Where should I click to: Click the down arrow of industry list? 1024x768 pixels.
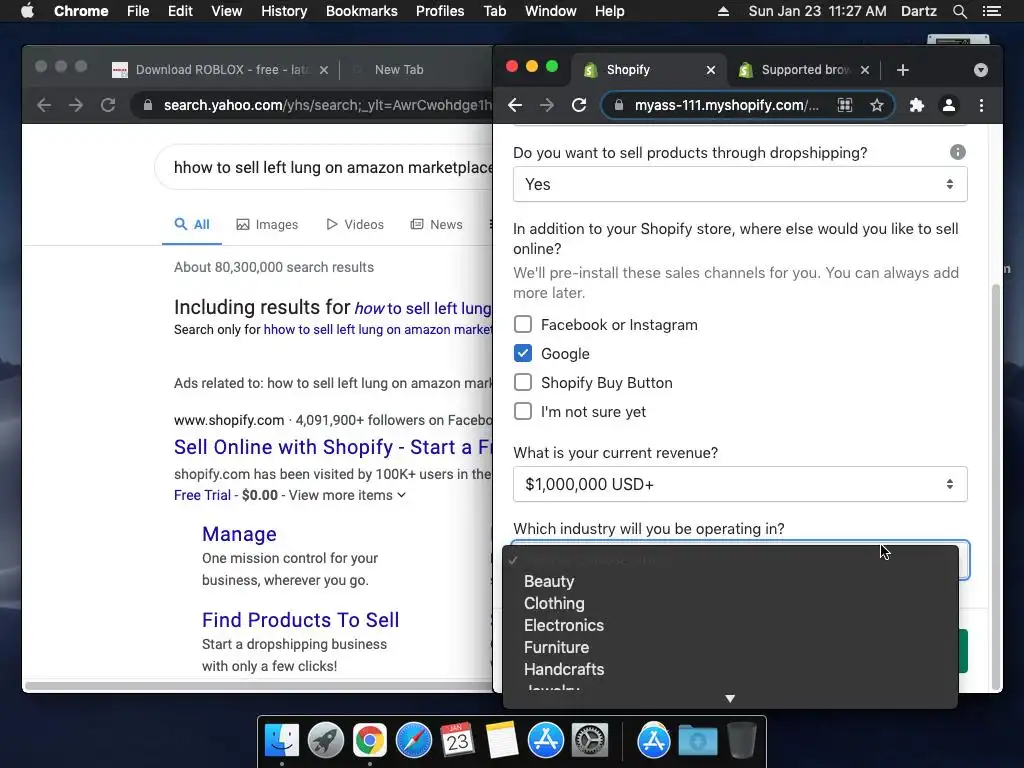730,698
